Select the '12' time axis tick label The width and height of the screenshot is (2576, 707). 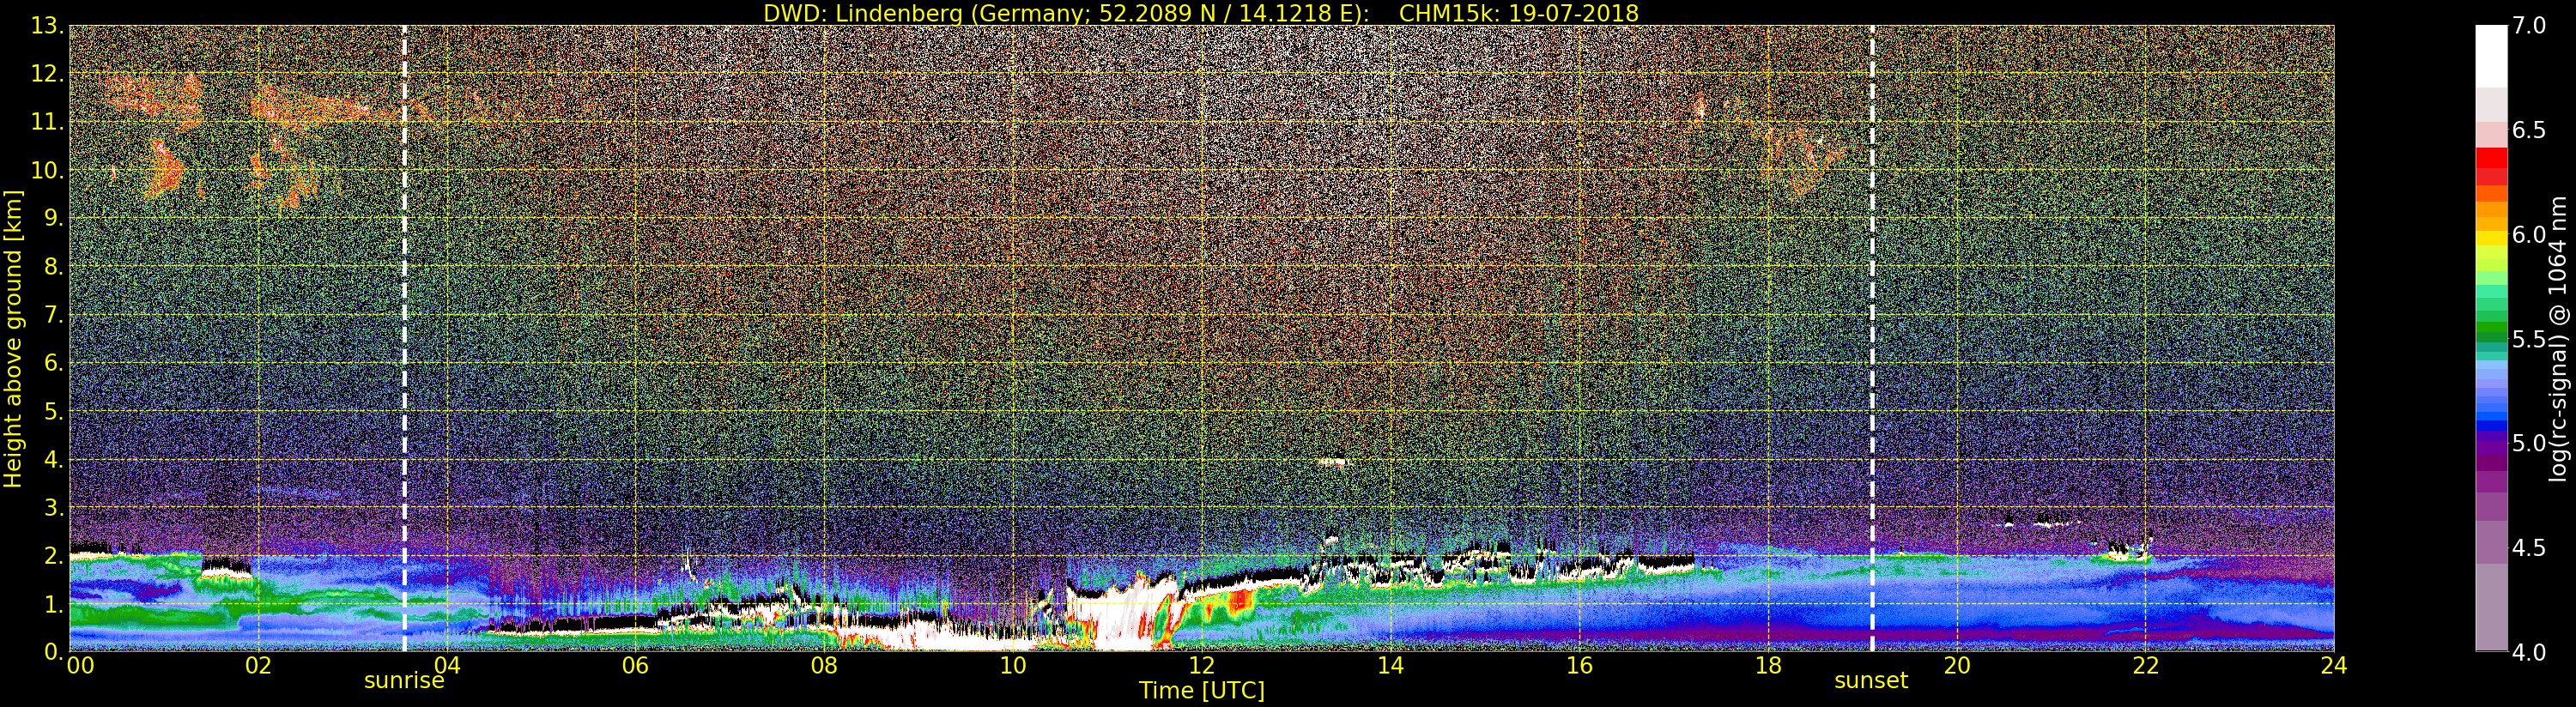[x=1201, y=666]
